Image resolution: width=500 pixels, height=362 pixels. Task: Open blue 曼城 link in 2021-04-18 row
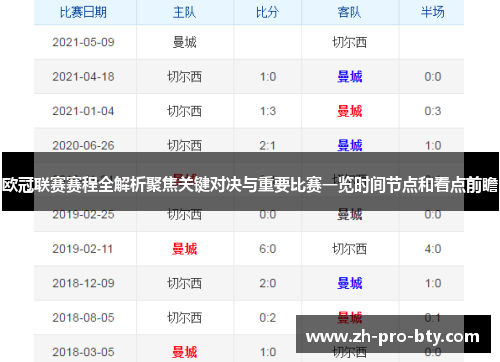349,77
